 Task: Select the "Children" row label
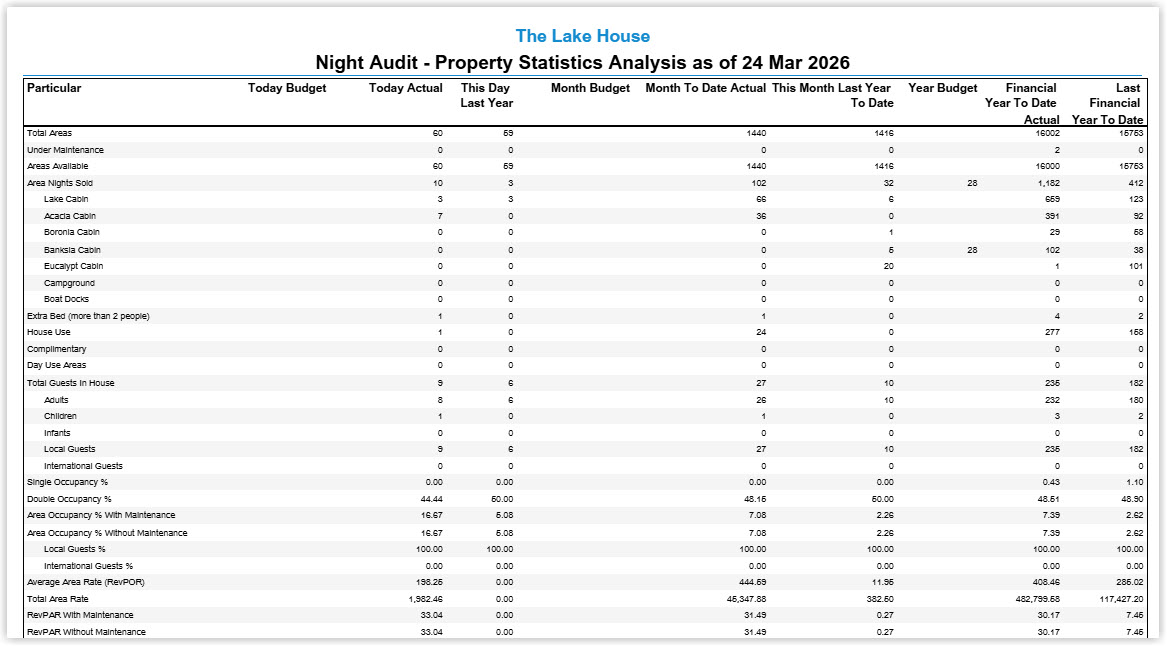click(60, 416)
